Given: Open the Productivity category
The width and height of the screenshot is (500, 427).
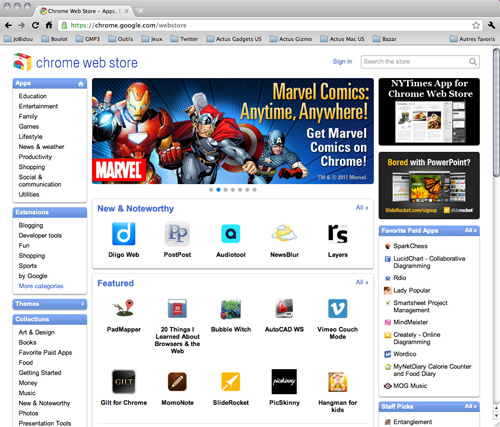Looking at the screenshot, I should [x=35, y=157].
